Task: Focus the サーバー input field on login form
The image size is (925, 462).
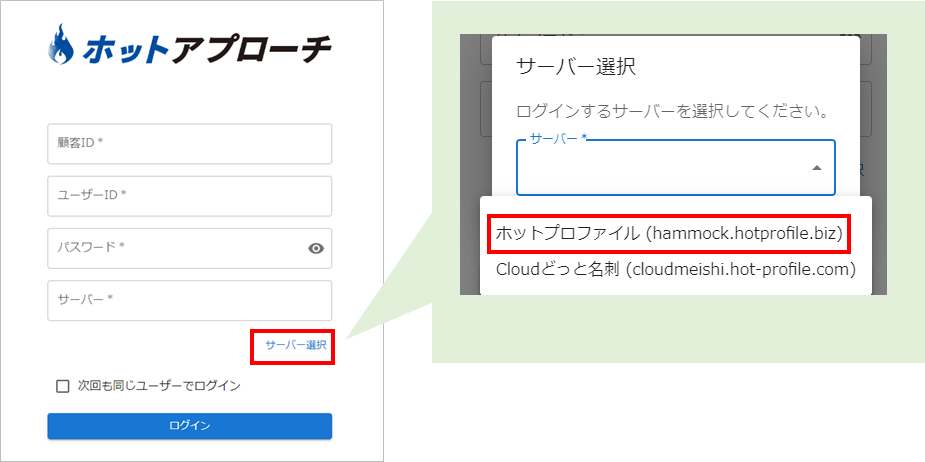Action: [x=189, y=300]
